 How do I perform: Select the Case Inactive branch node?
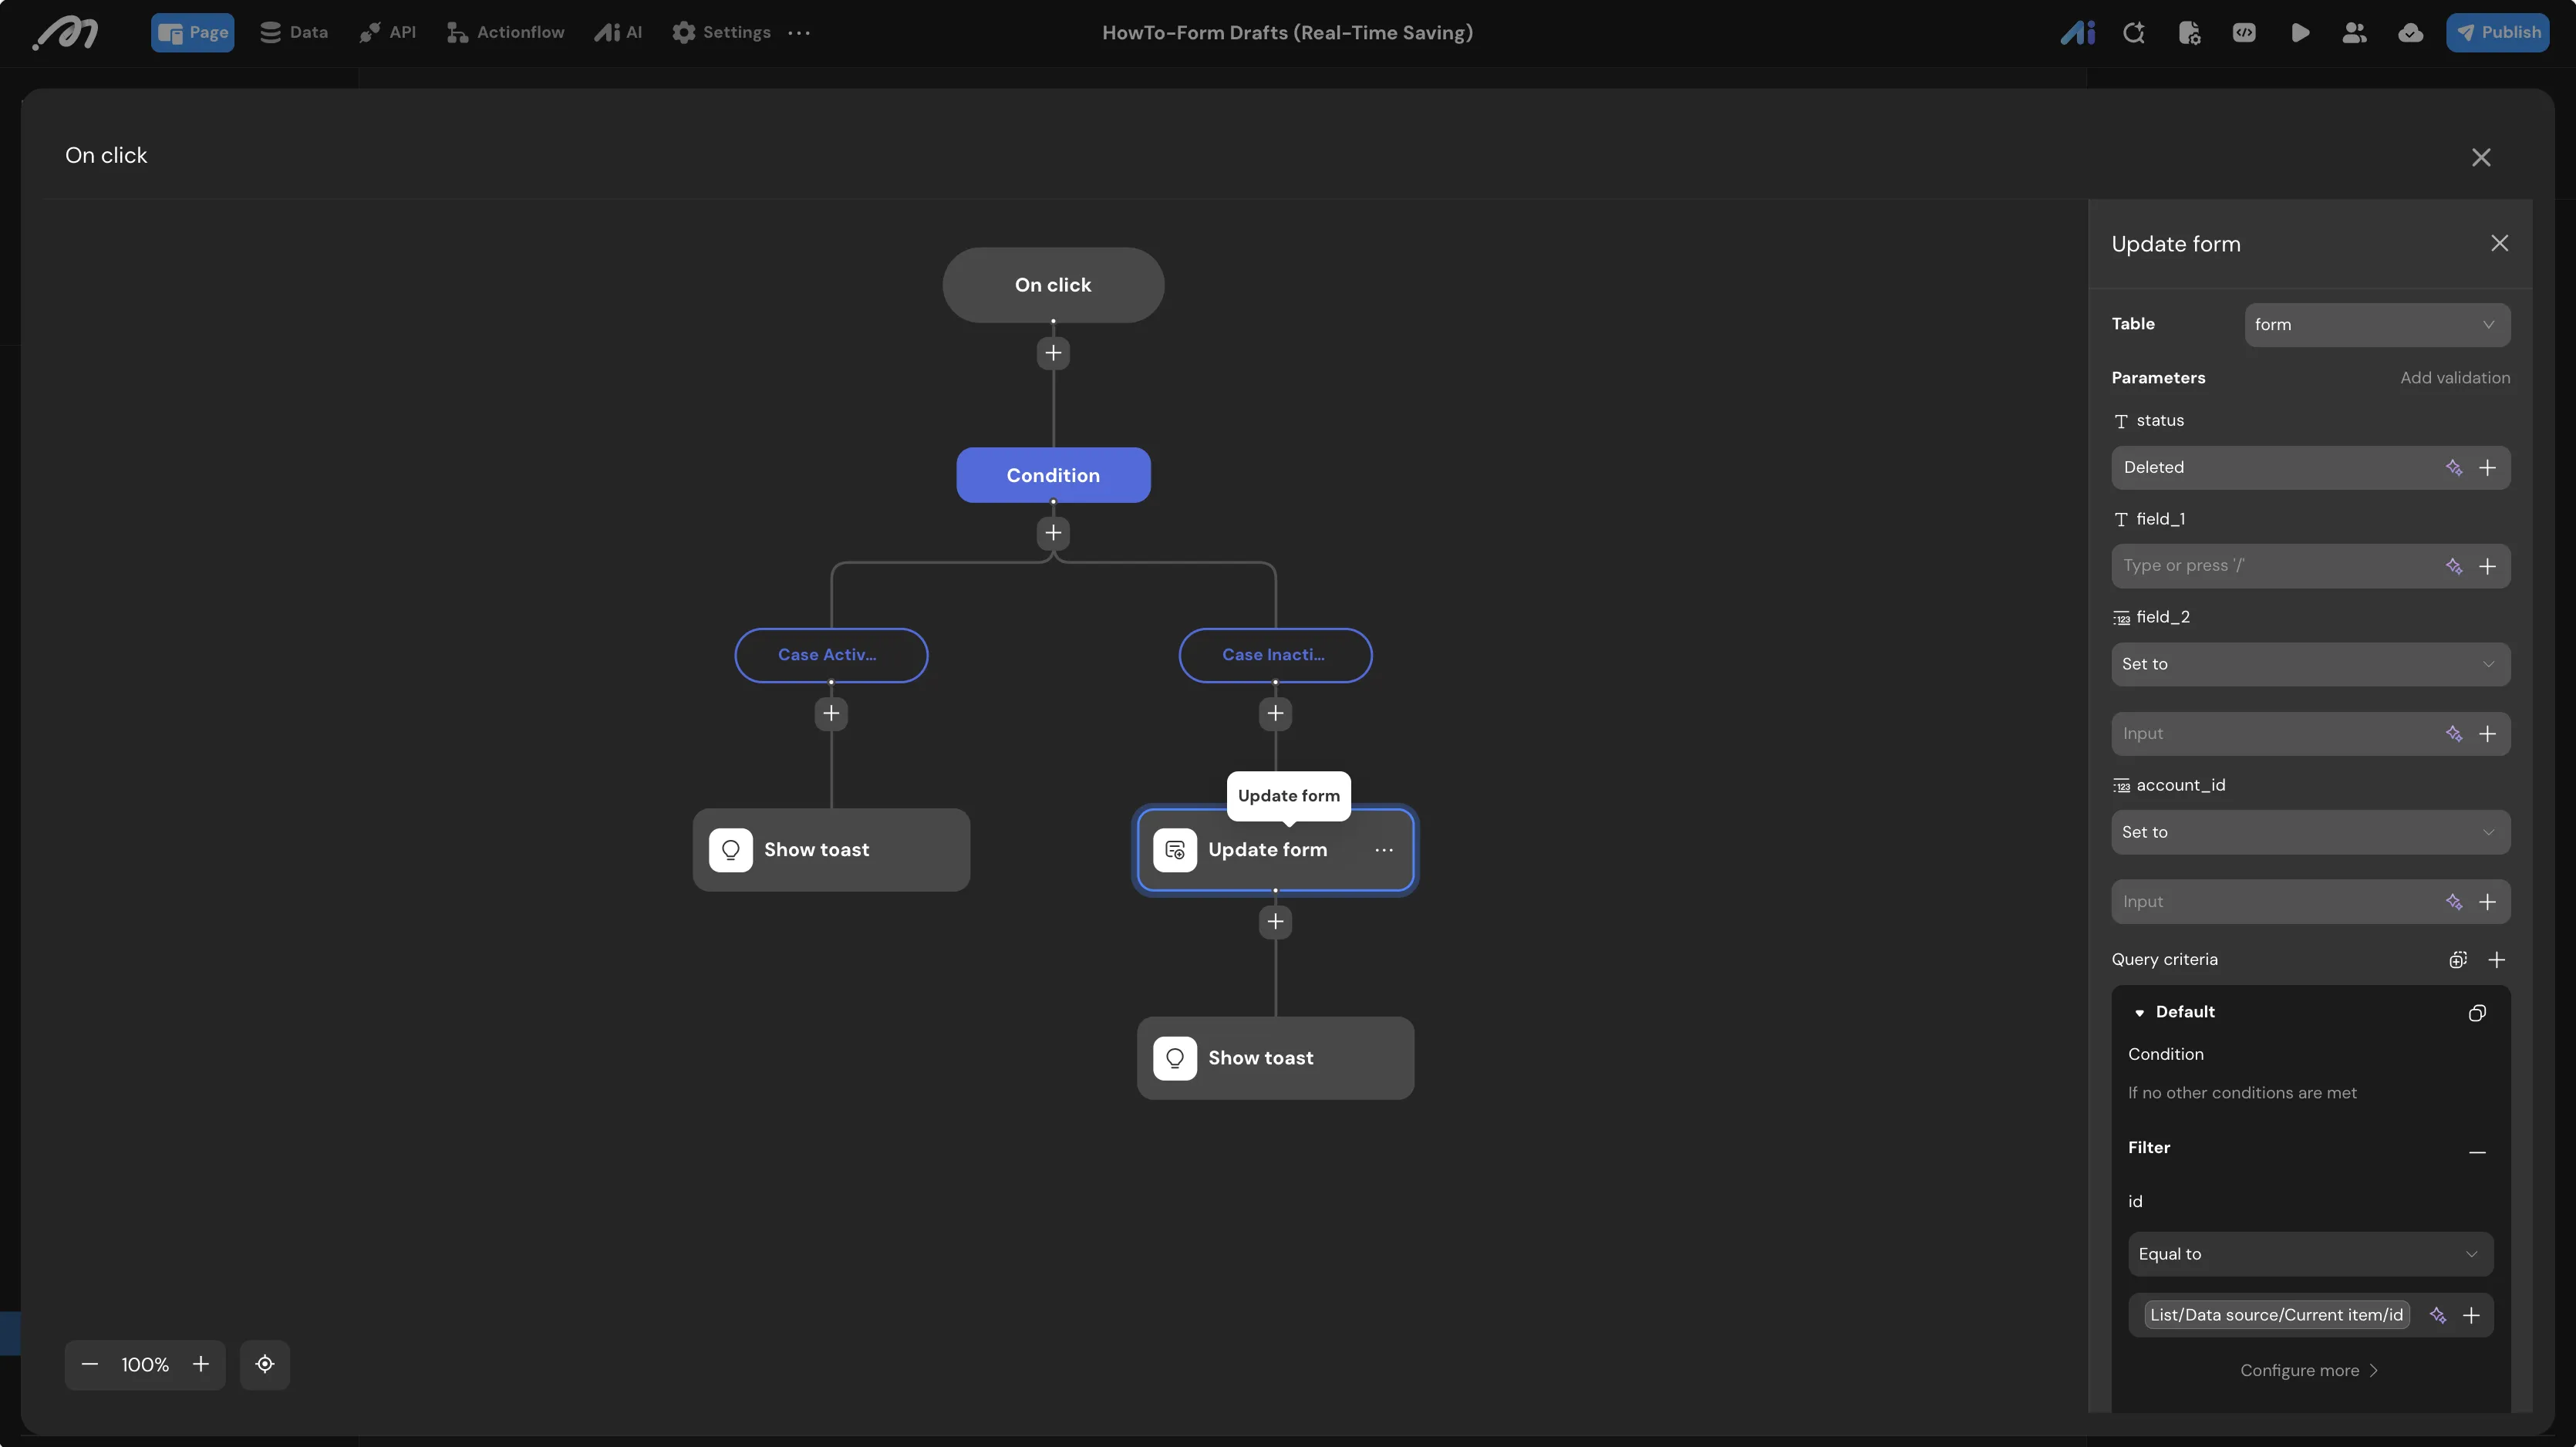click(x=1275, y=655)
